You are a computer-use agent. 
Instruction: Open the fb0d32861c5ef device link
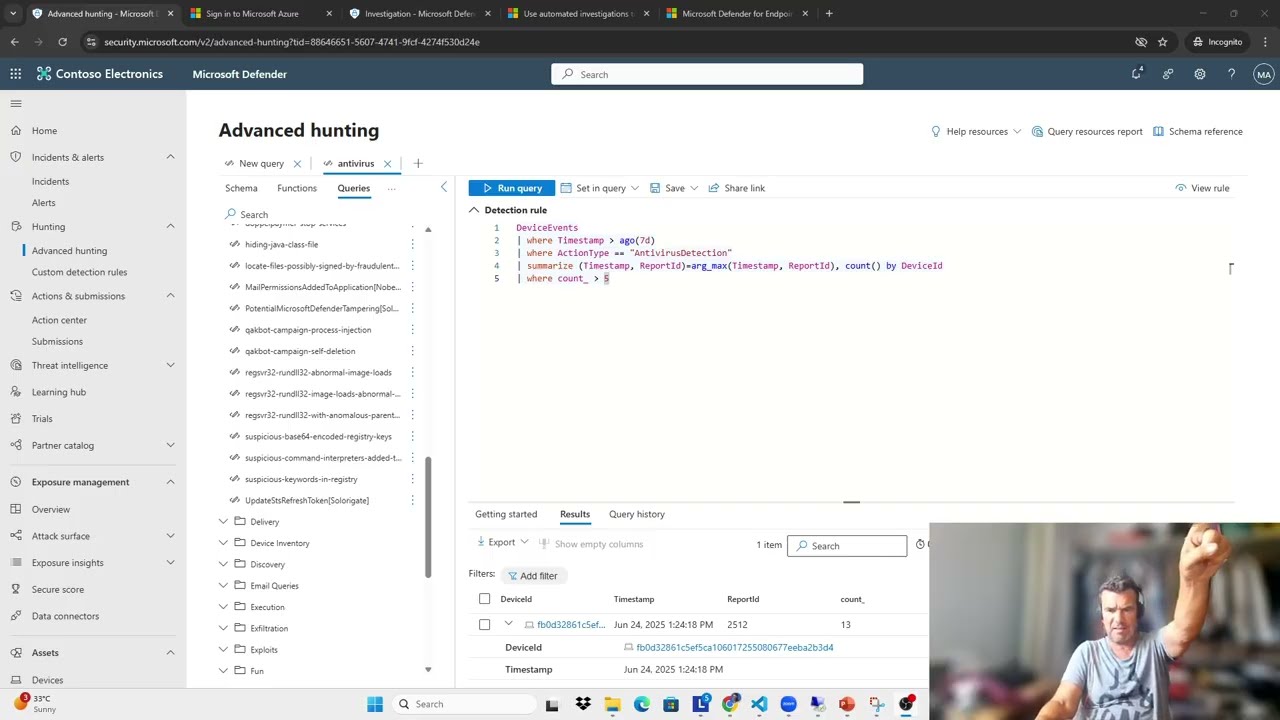coord(571,625)
